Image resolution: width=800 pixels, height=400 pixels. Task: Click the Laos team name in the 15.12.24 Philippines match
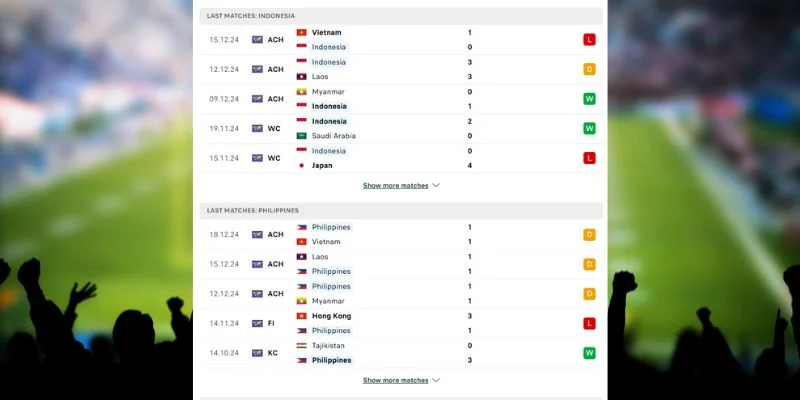click(321, 257)
